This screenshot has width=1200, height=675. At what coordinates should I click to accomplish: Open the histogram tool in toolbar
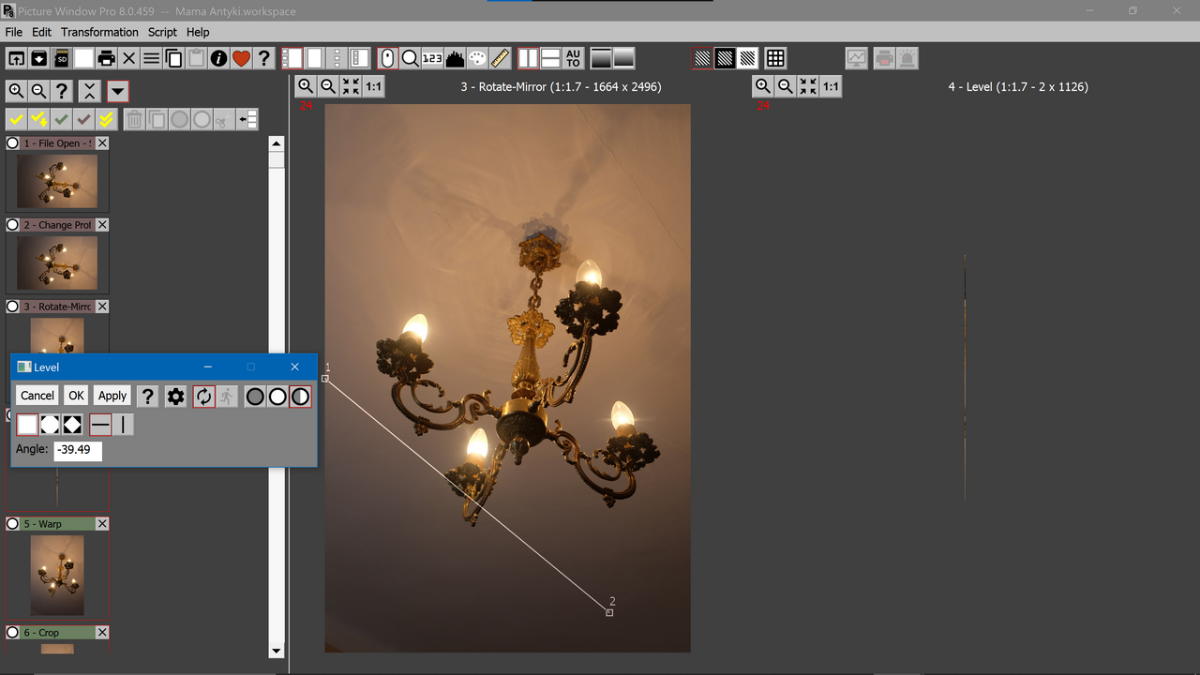click(x=455, y=58)
